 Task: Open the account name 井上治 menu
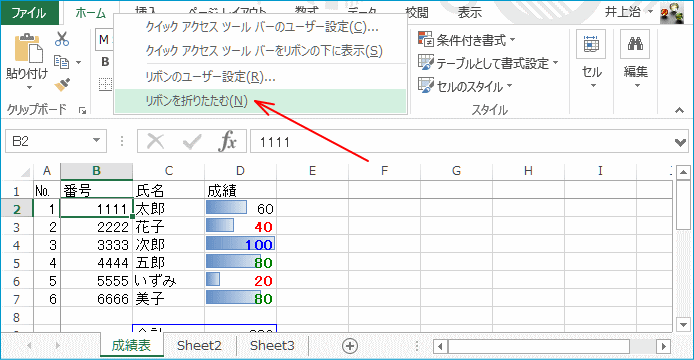point(628,12)
